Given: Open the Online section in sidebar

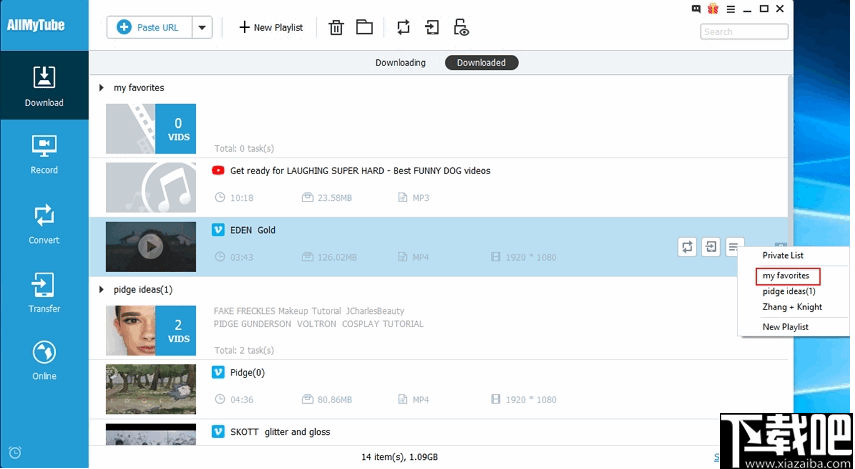Looking at the screenshot, I should pos(44,360).
